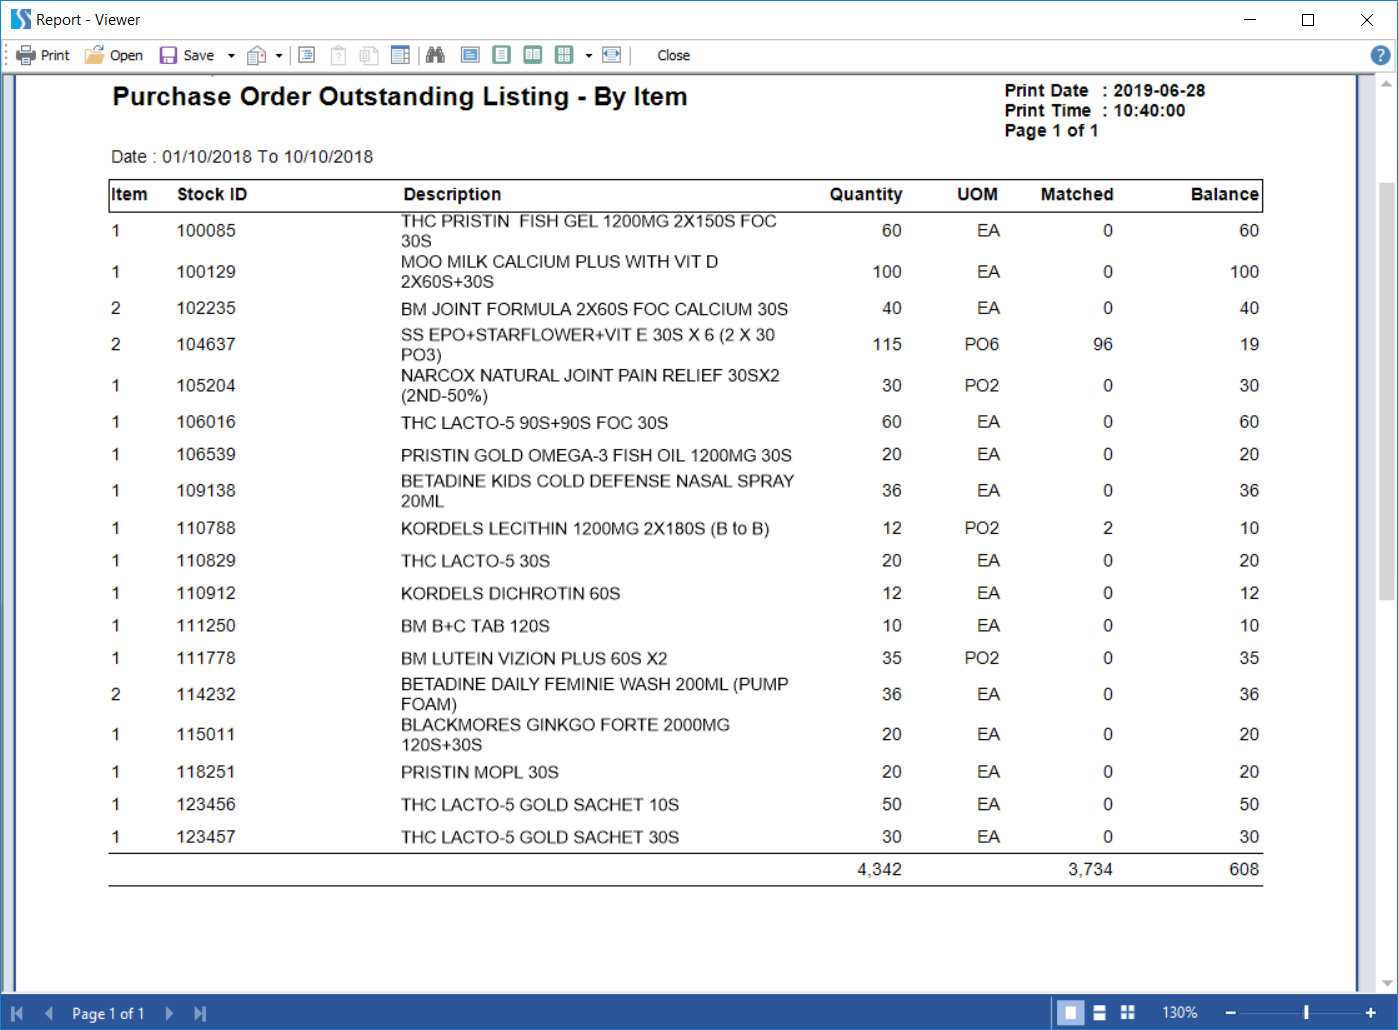Screen dimensions: 1398x1030
Task: Toggle continuous page layout in status bar
Action: [1099, 1013]
